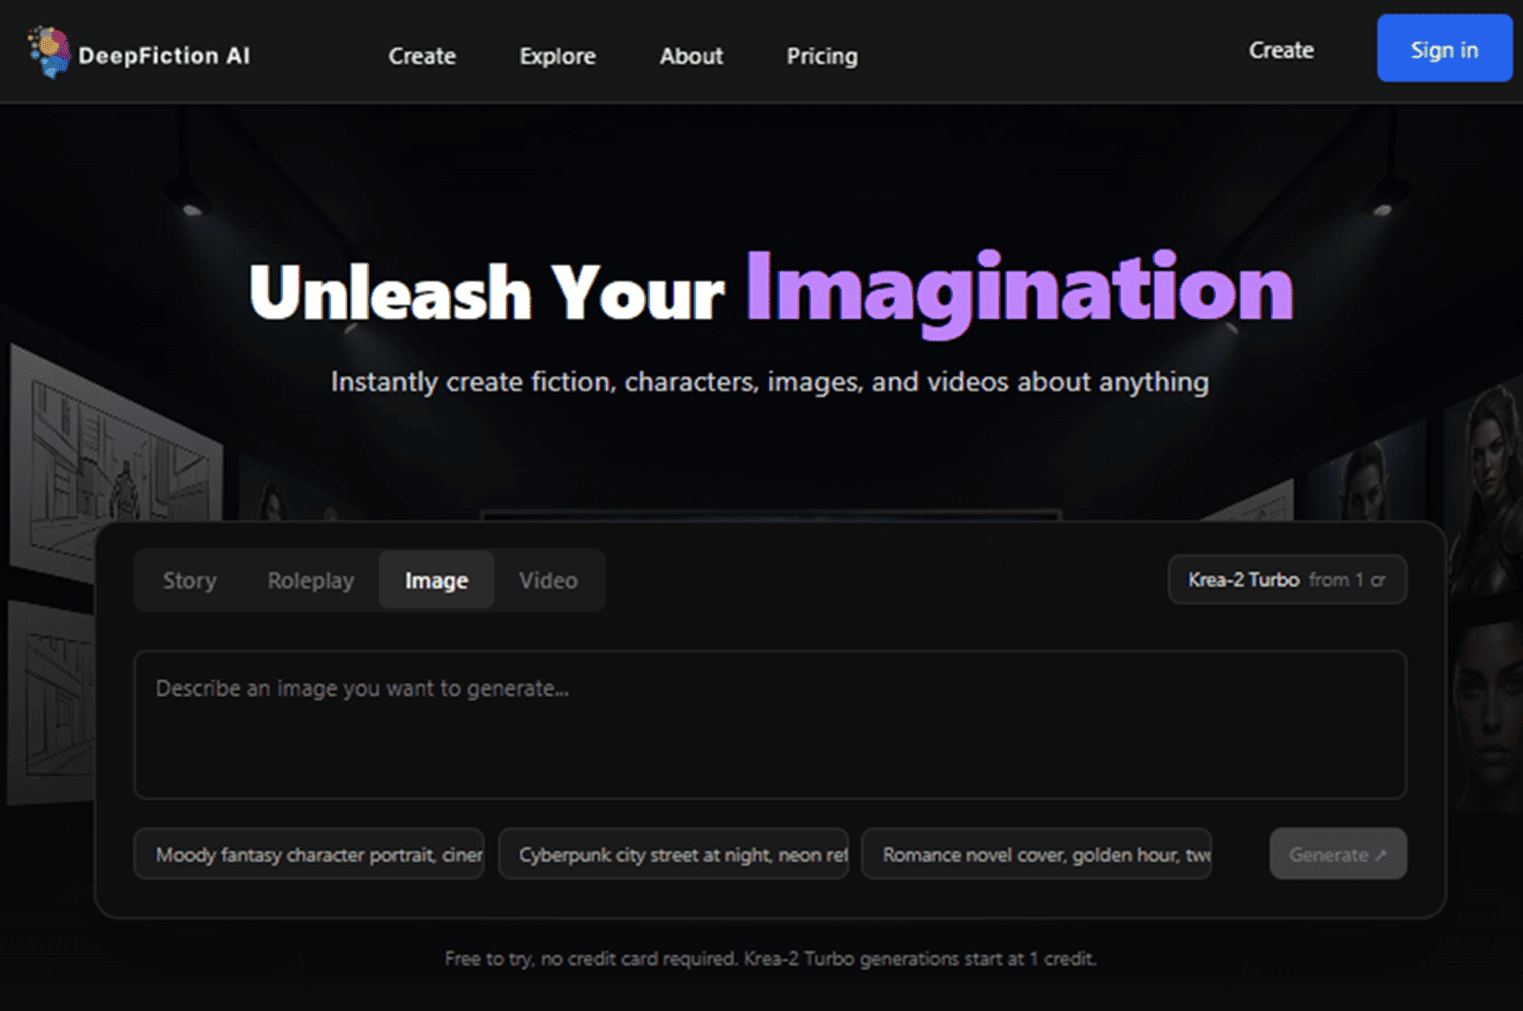Open the Create menu next to the logo
Image resolution: width=1523 pixels, height=1011 pixels.
422,56
